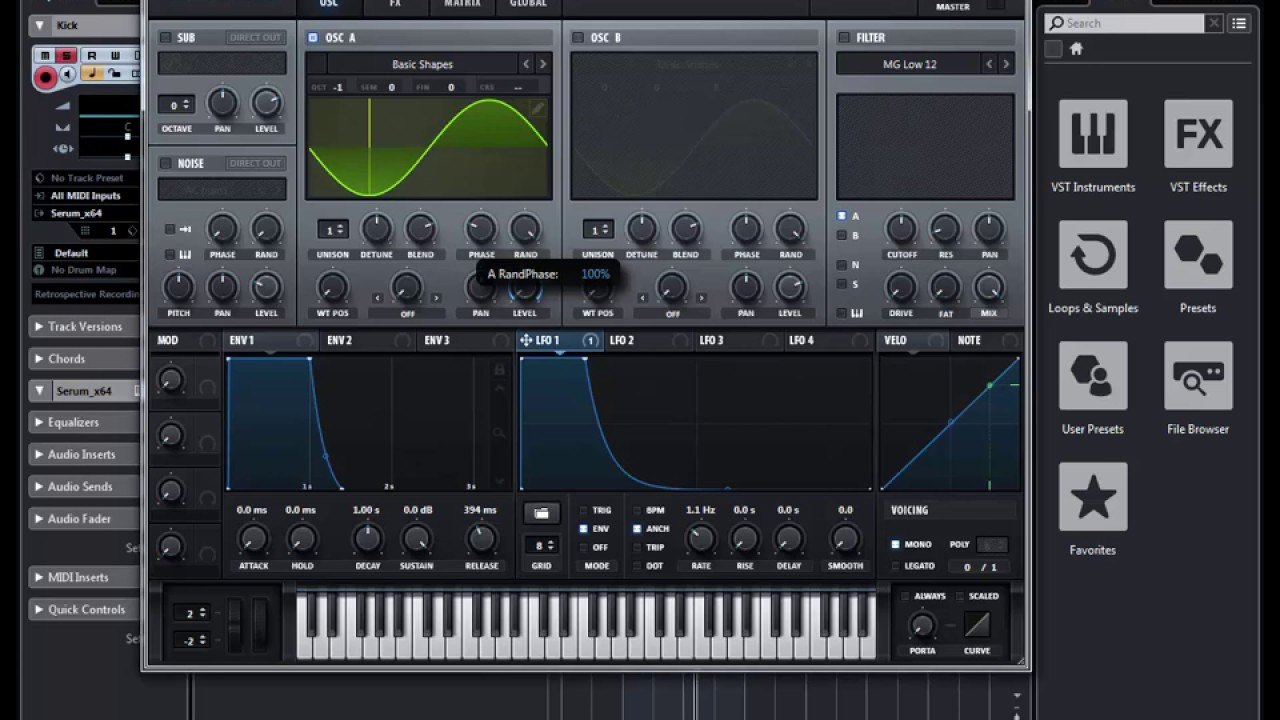Click the filter CUTOFF knob
The height and width of the screenshot is (720, 1280).
pos(901,229)
